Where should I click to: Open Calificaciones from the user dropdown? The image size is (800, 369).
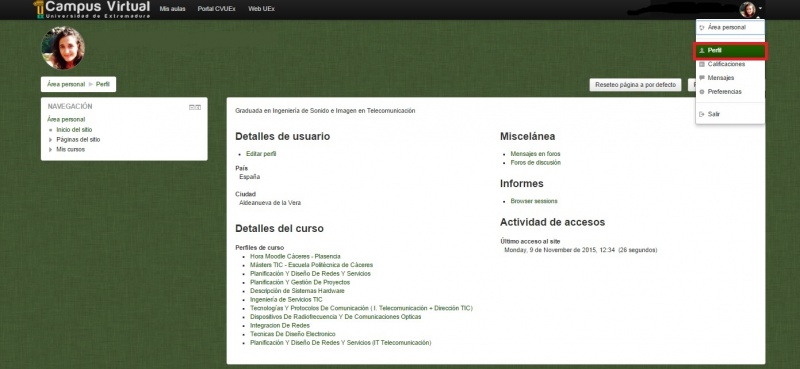pyautogui.click(x=730, y=64)
